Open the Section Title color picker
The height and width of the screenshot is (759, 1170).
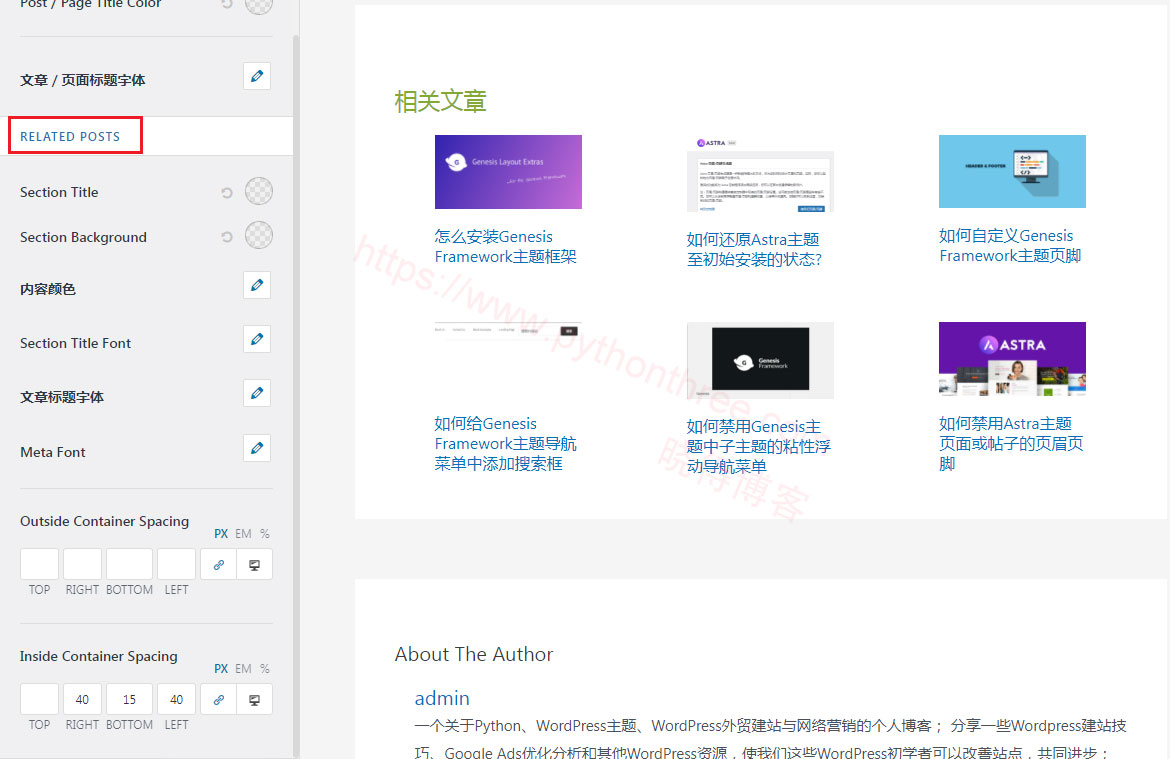(259, 191)
